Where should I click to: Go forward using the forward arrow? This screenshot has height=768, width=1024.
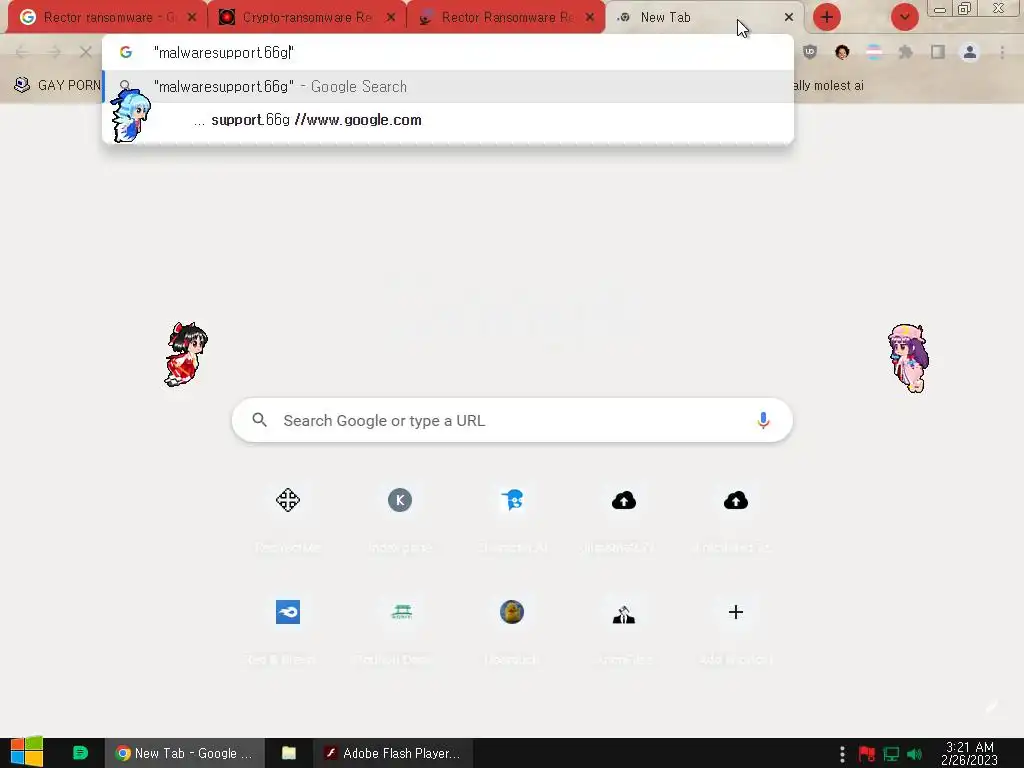point(54,52)
